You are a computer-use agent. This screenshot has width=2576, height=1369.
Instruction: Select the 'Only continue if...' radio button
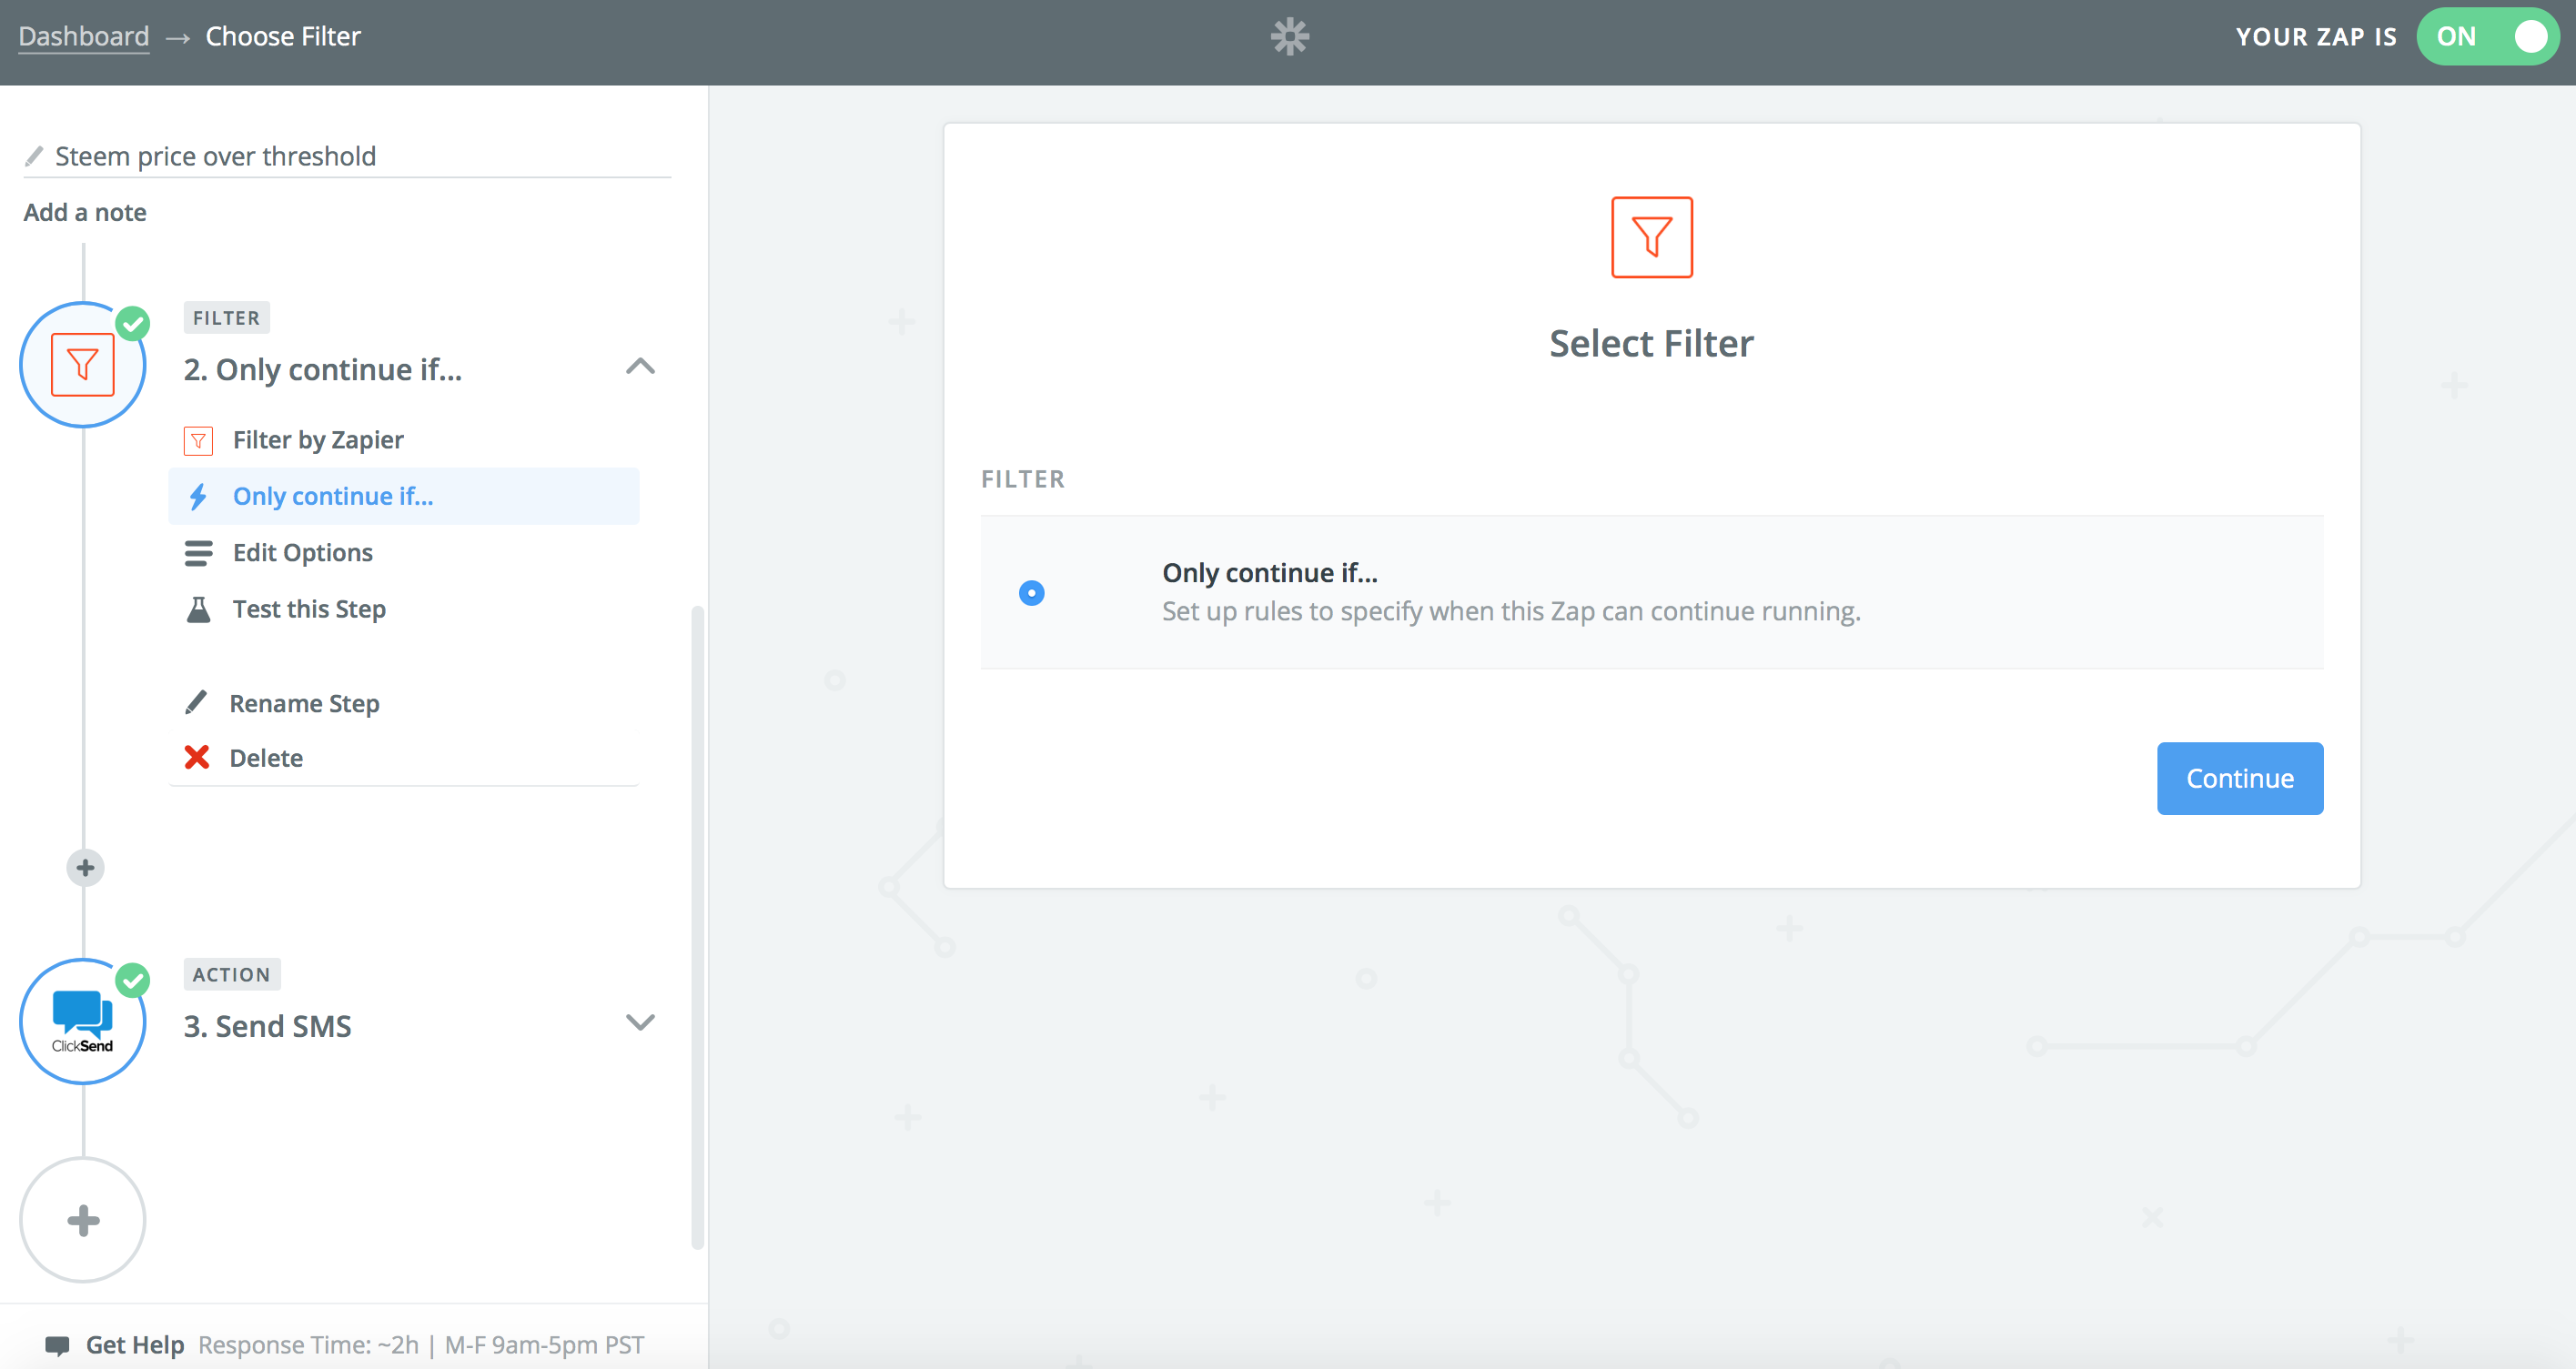[1031, 592]
